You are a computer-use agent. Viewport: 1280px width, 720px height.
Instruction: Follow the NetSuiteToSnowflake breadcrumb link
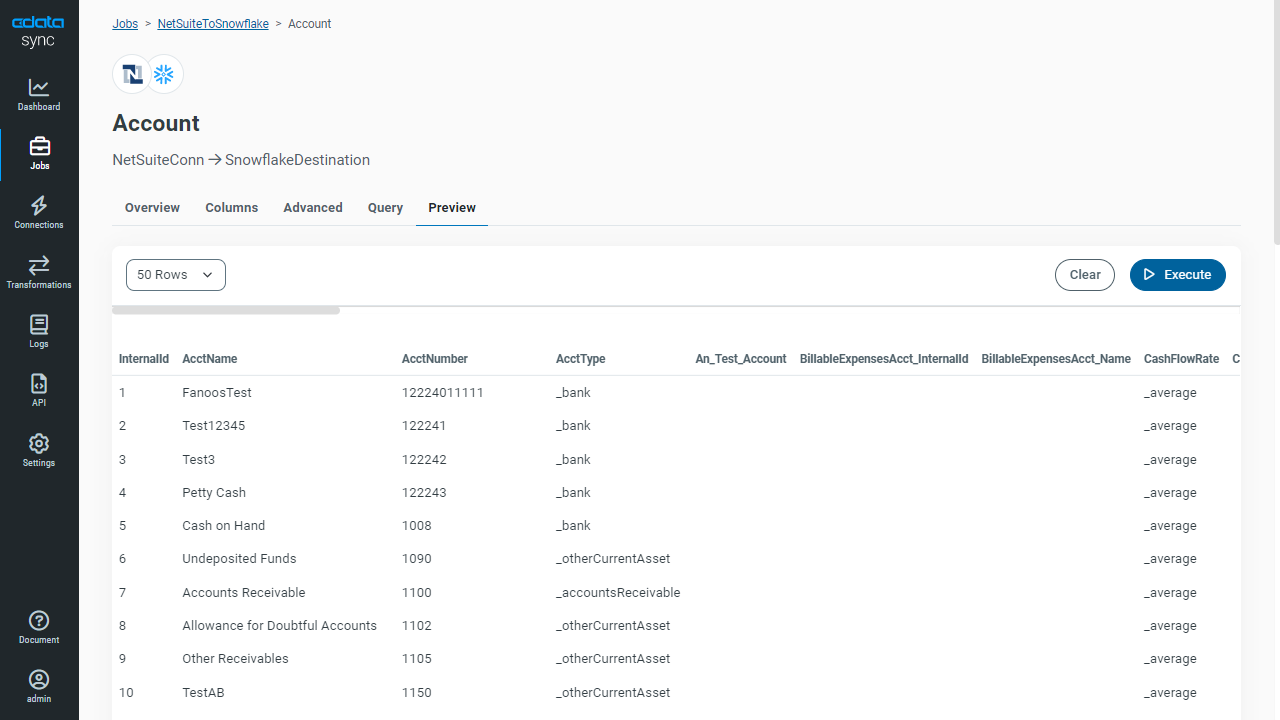coord(213,24)
